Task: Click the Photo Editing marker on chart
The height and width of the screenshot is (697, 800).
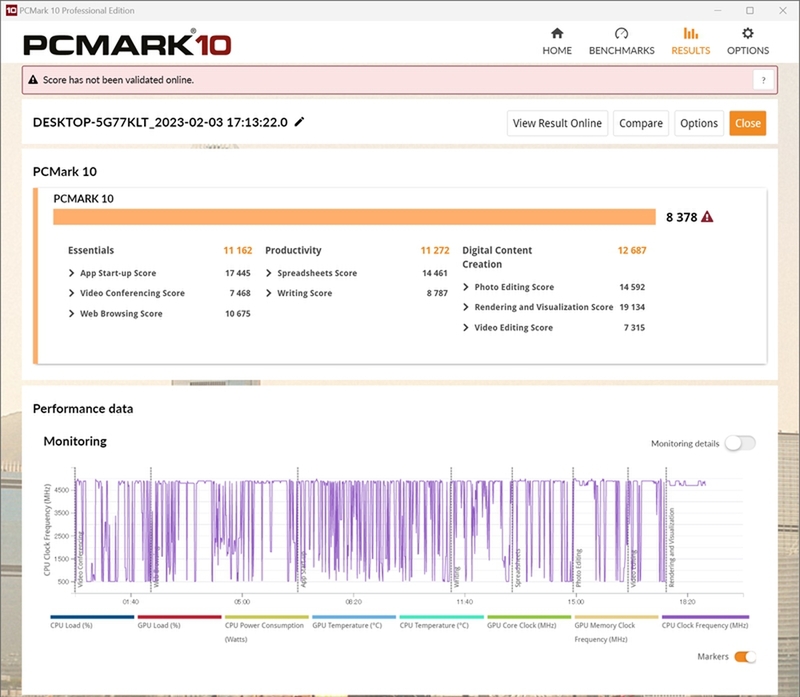Action: pyautogui.click(x=579, y=568)
